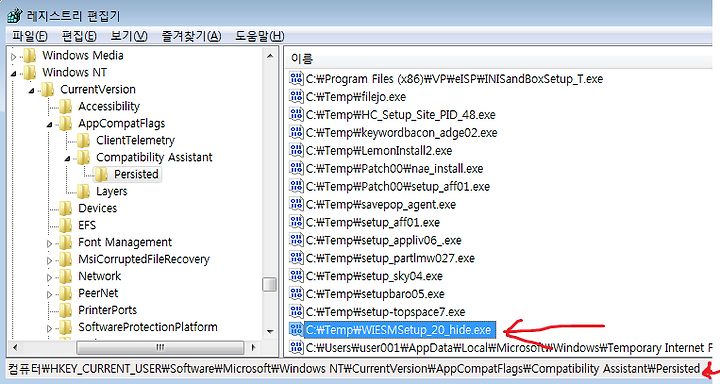Select value C:\Temp\setup_sky04.exe
Image resolution: width=720 pixels, height=384 pixels.
tap(374, 276)
